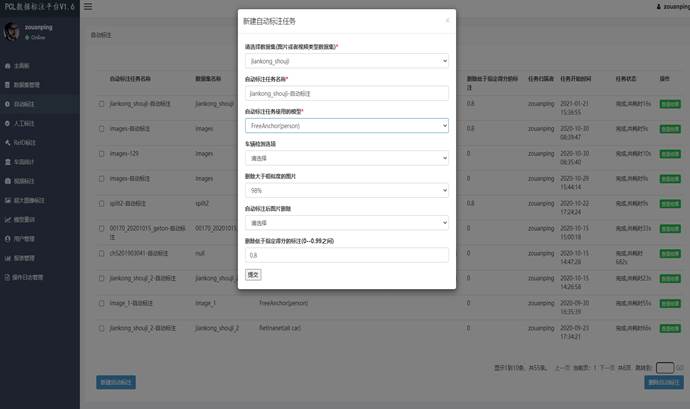The width and height of the screenshot is (690, 409).
Task: Click the zouanping user avatar in sidebar
Action: [x=11, y=33]
